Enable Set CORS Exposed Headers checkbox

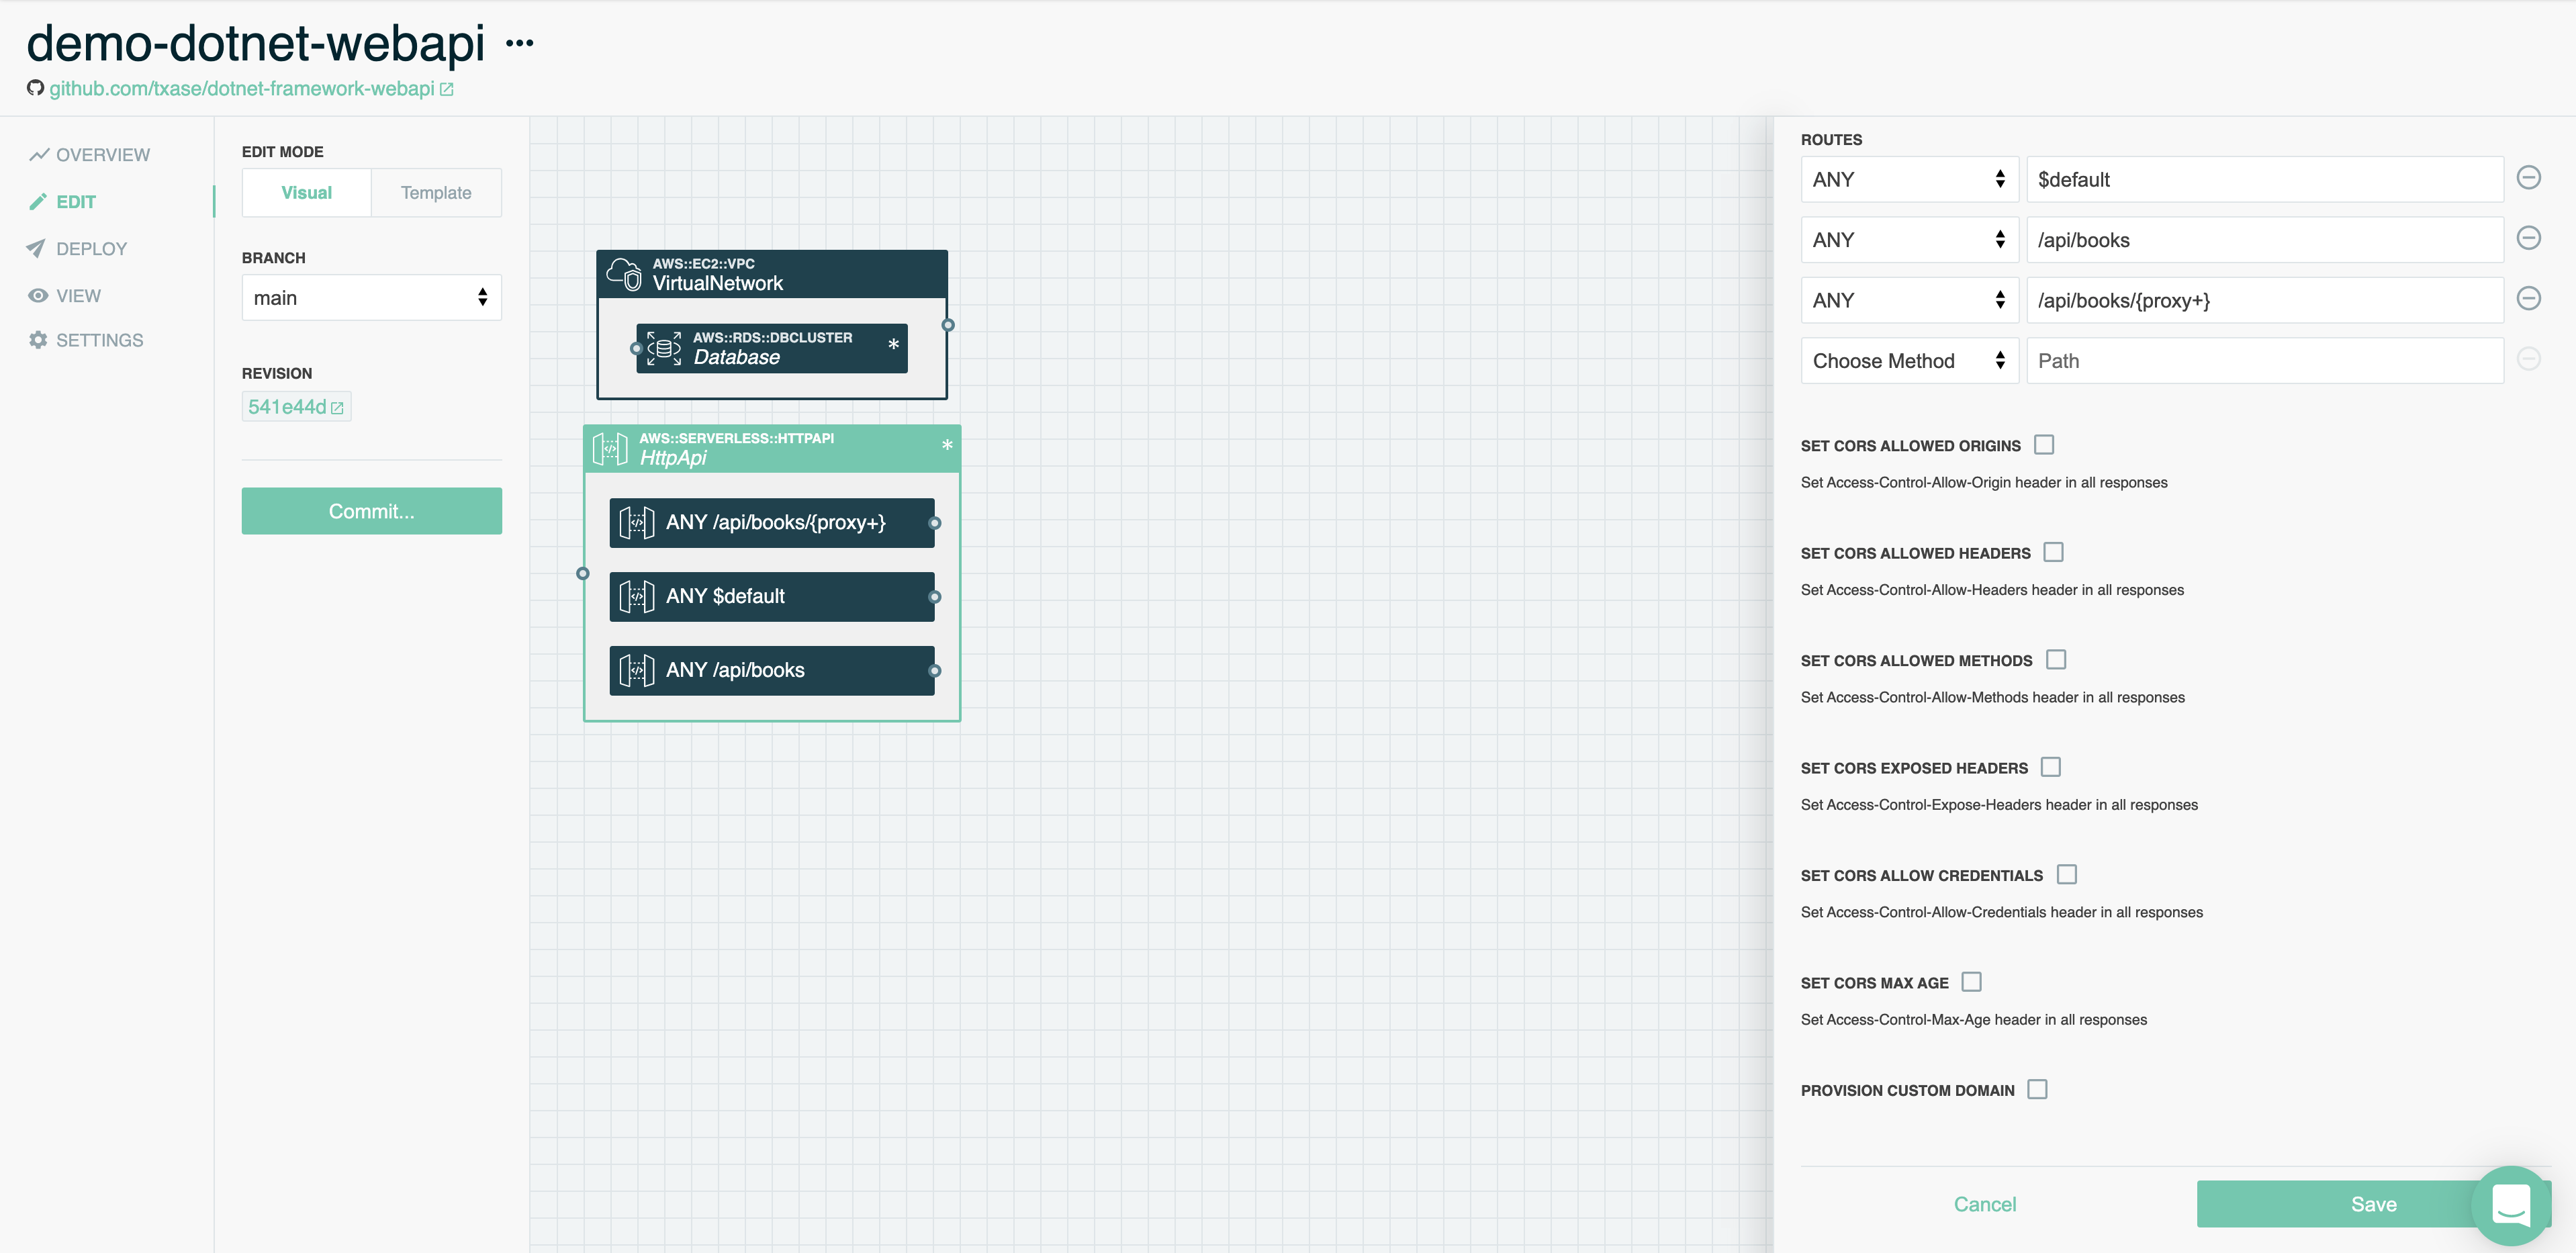[x=2051, y=767]
